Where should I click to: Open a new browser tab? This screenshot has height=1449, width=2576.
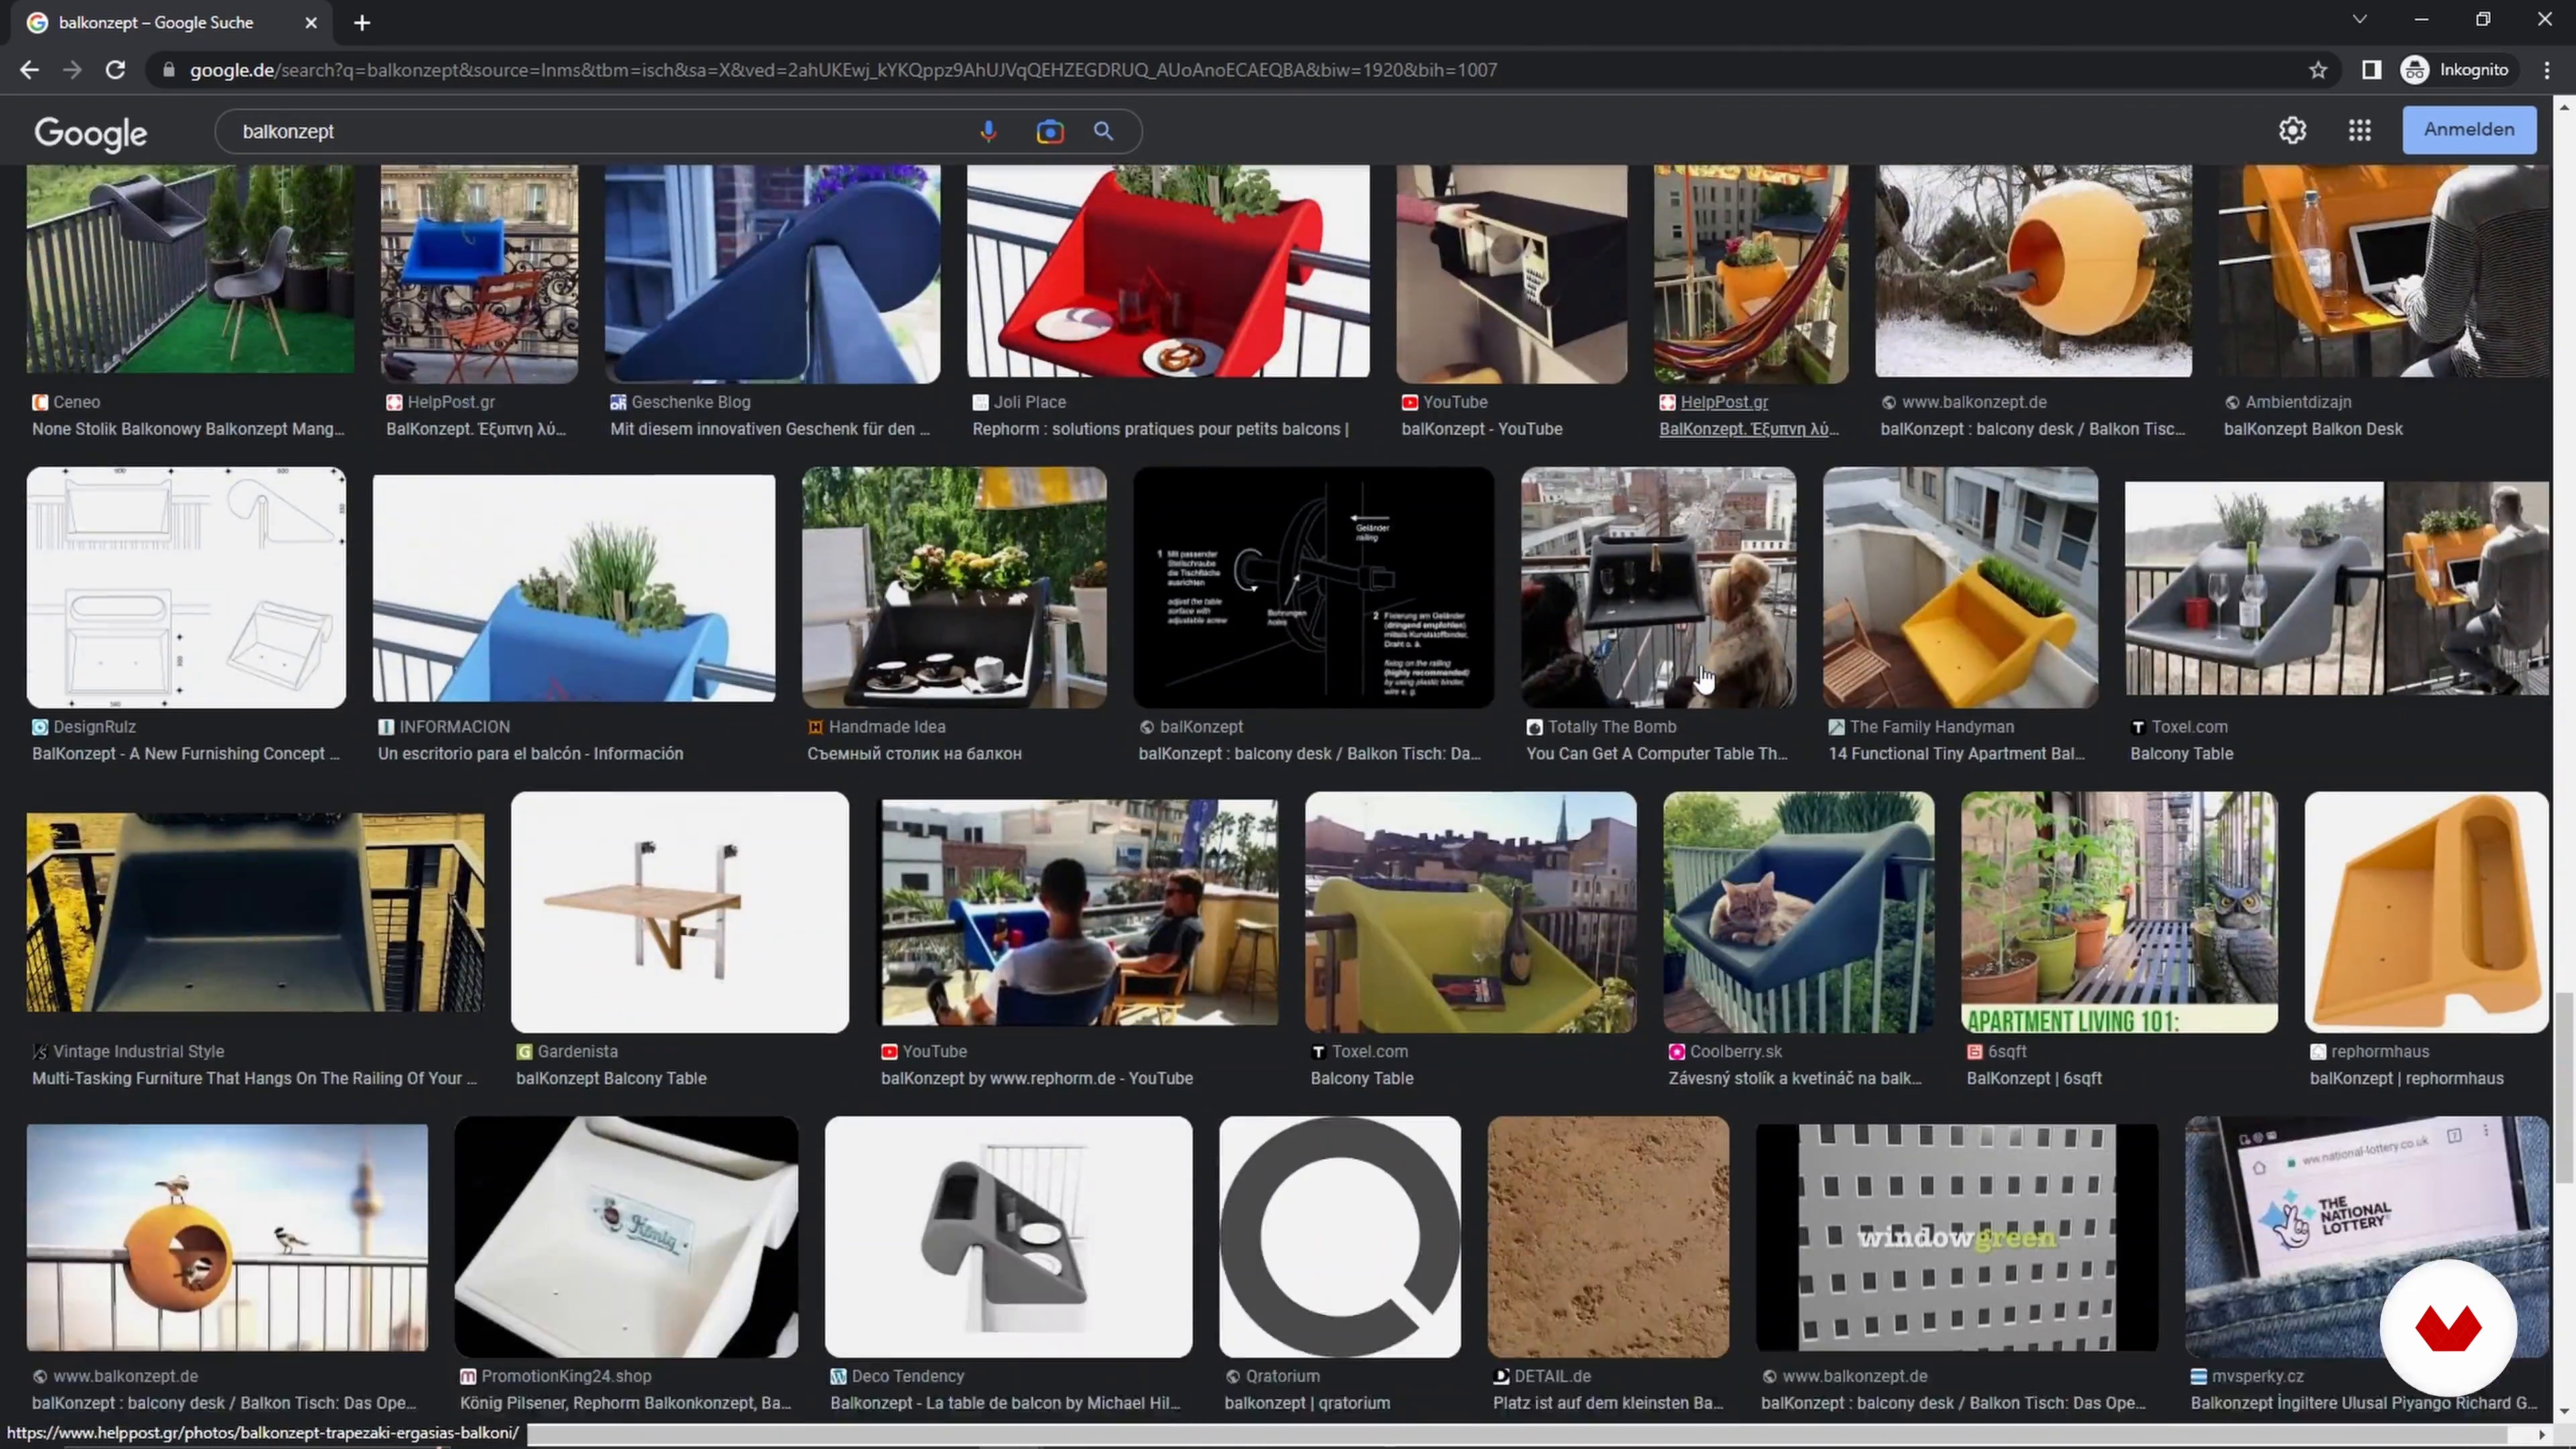point(362,22)
